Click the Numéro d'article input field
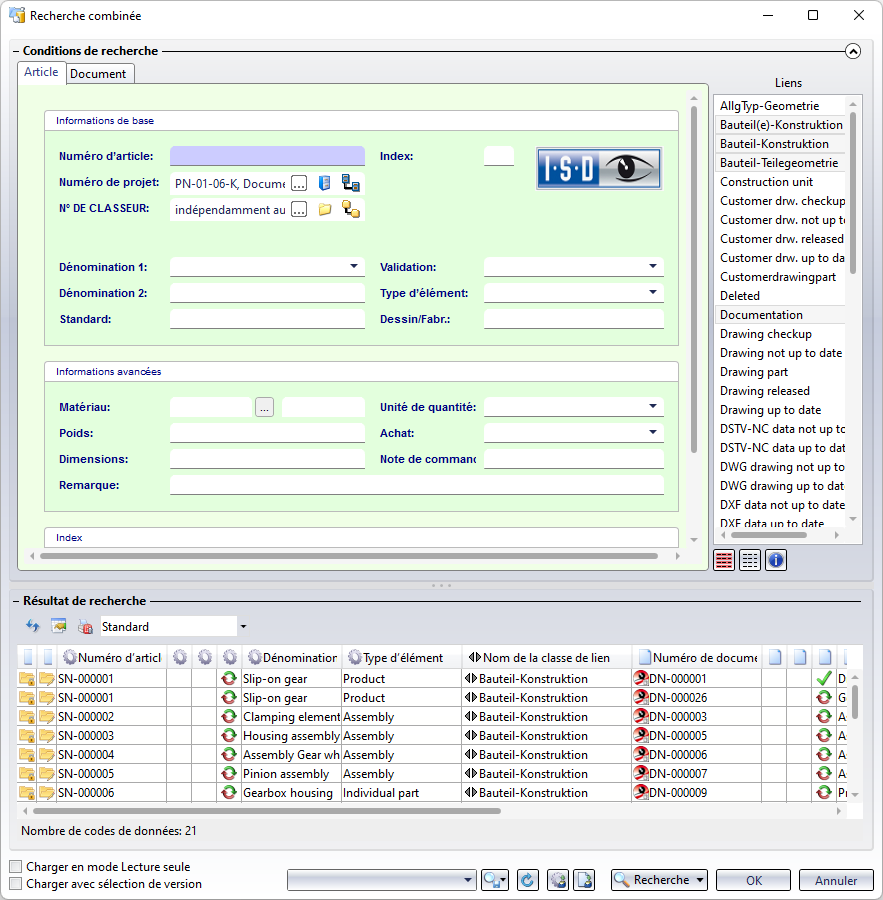Viewport: 883px width, 900px height. pos(267,156)
